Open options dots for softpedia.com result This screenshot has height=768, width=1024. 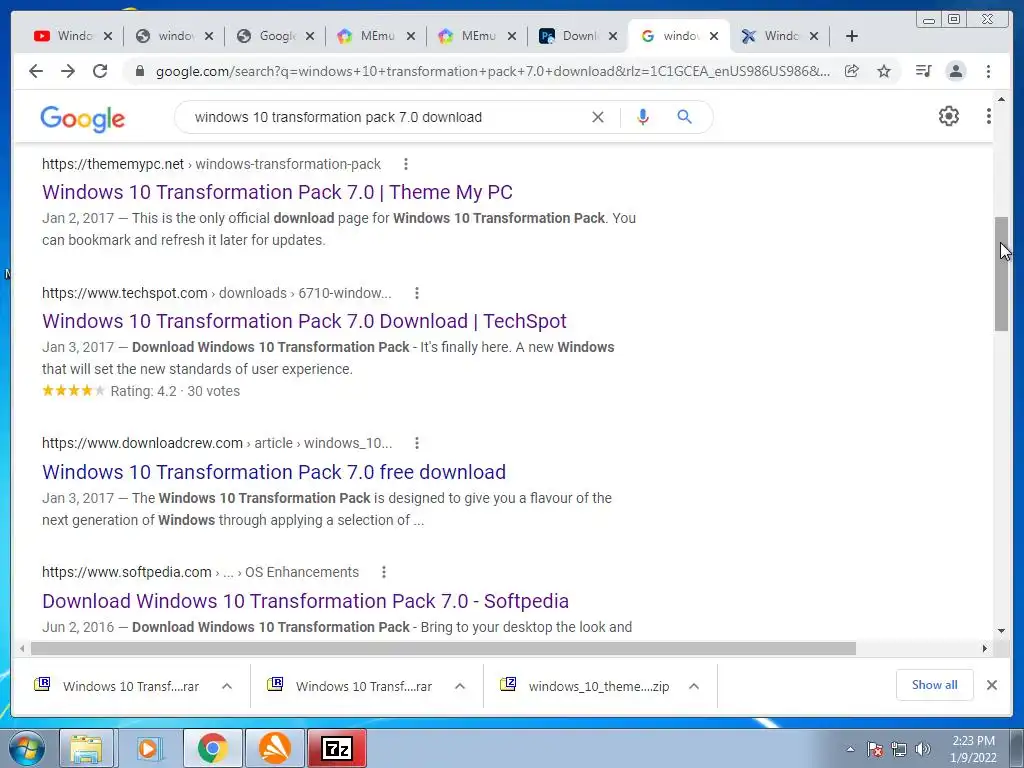pyautogui.click(x=384, y=572)
